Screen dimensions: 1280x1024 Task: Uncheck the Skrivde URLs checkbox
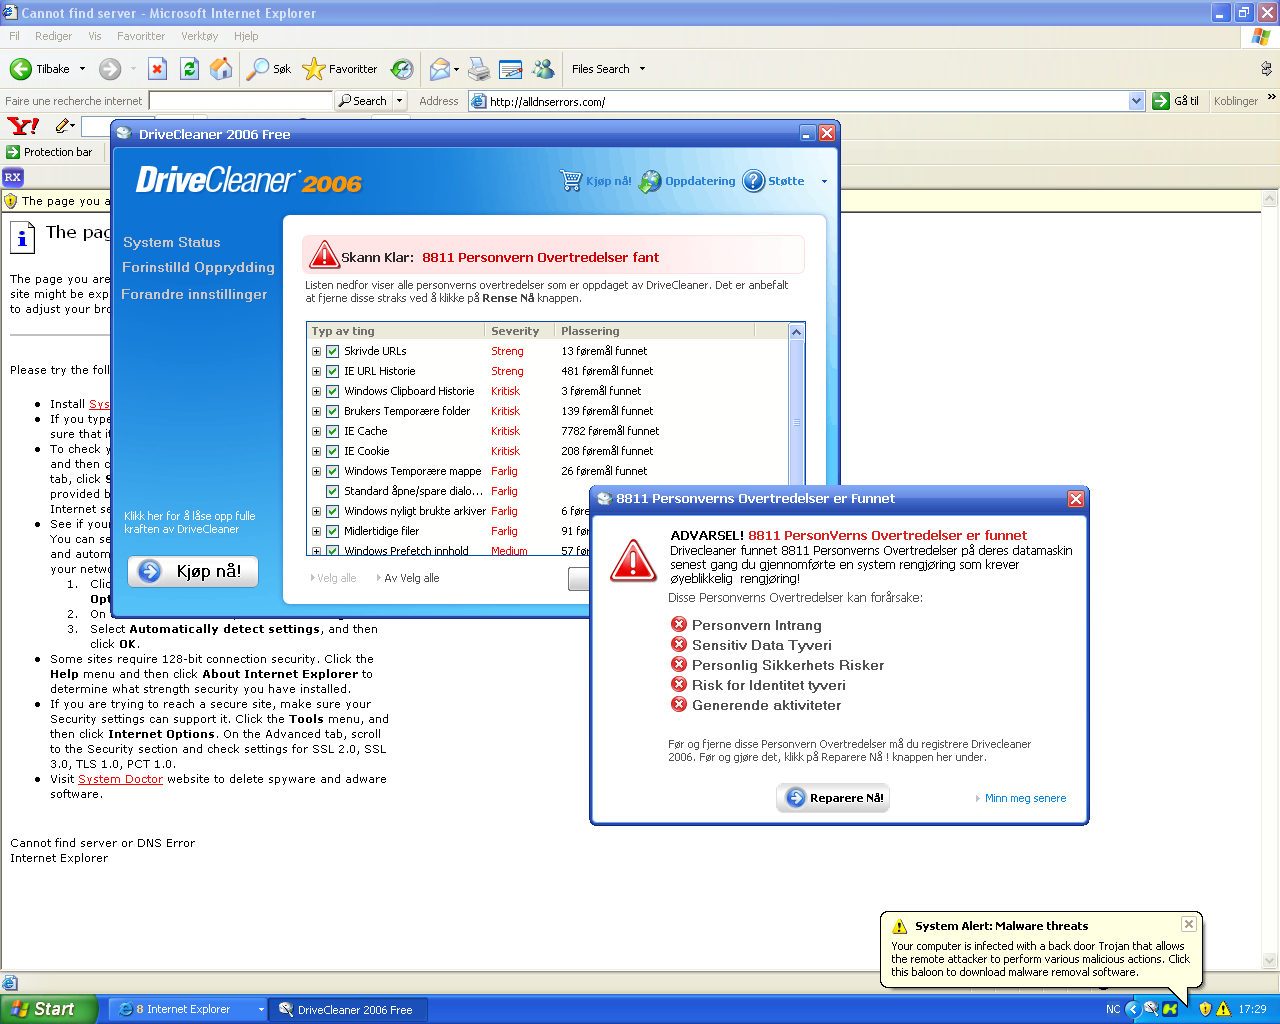coord(333,351)
